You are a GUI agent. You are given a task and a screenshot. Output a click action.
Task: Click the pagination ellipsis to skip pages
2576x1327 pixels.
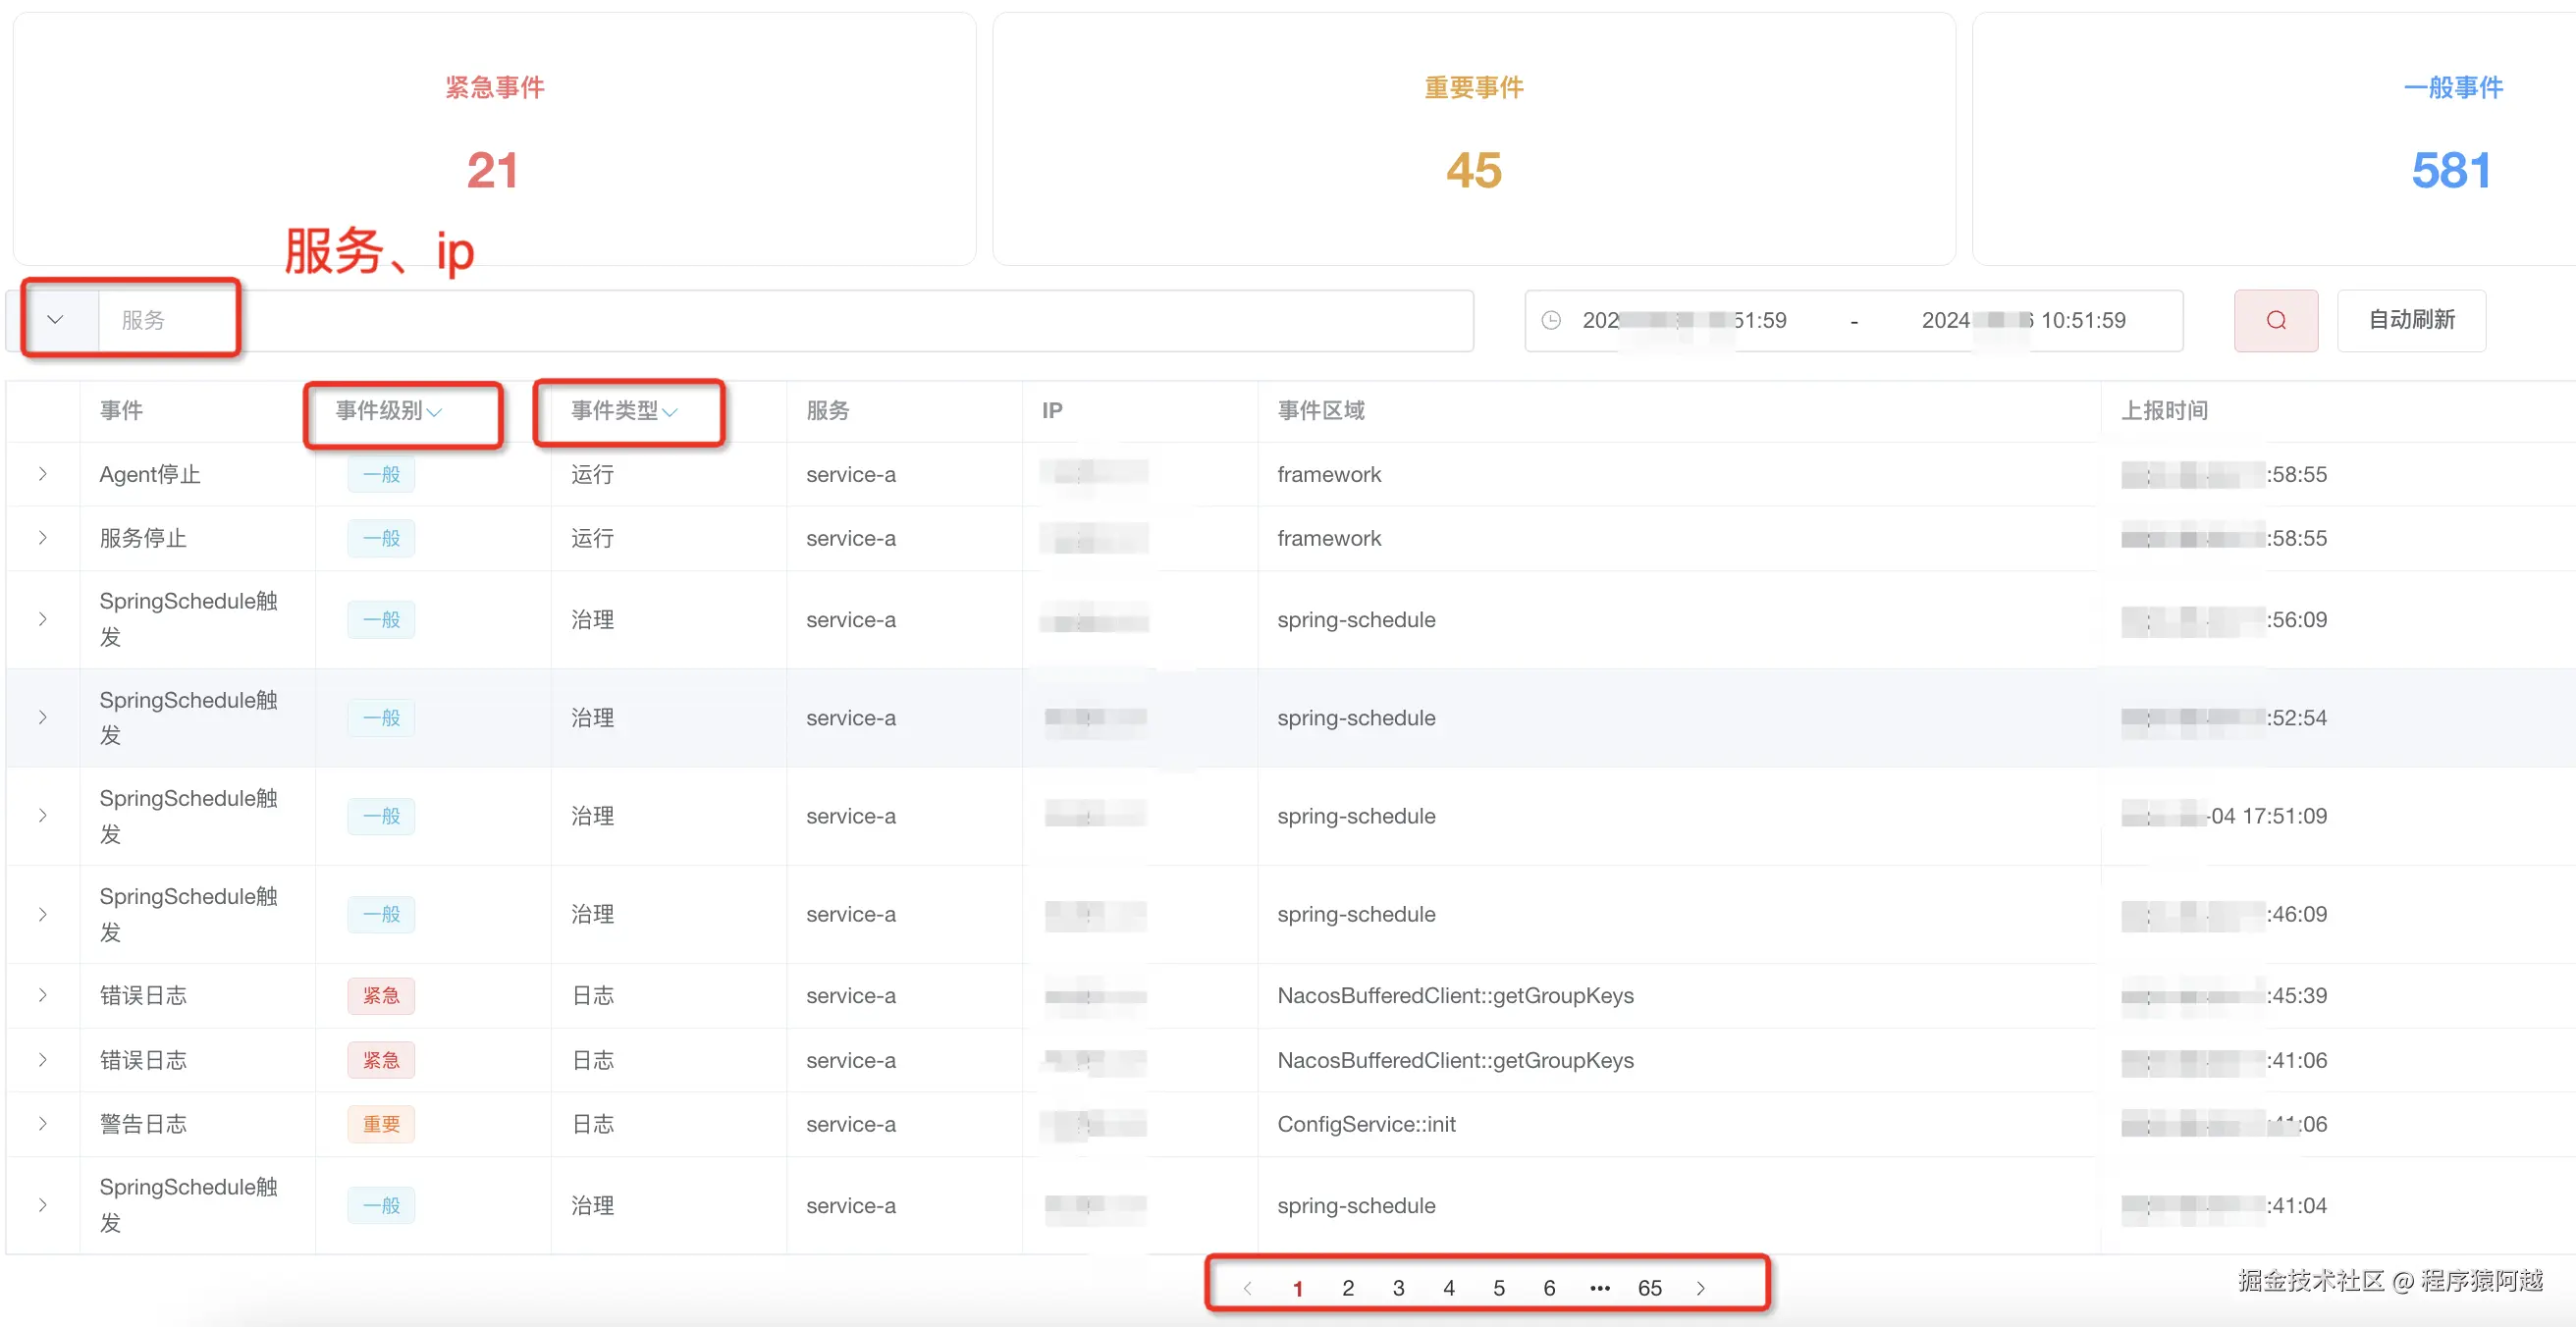[1599, 1288]
